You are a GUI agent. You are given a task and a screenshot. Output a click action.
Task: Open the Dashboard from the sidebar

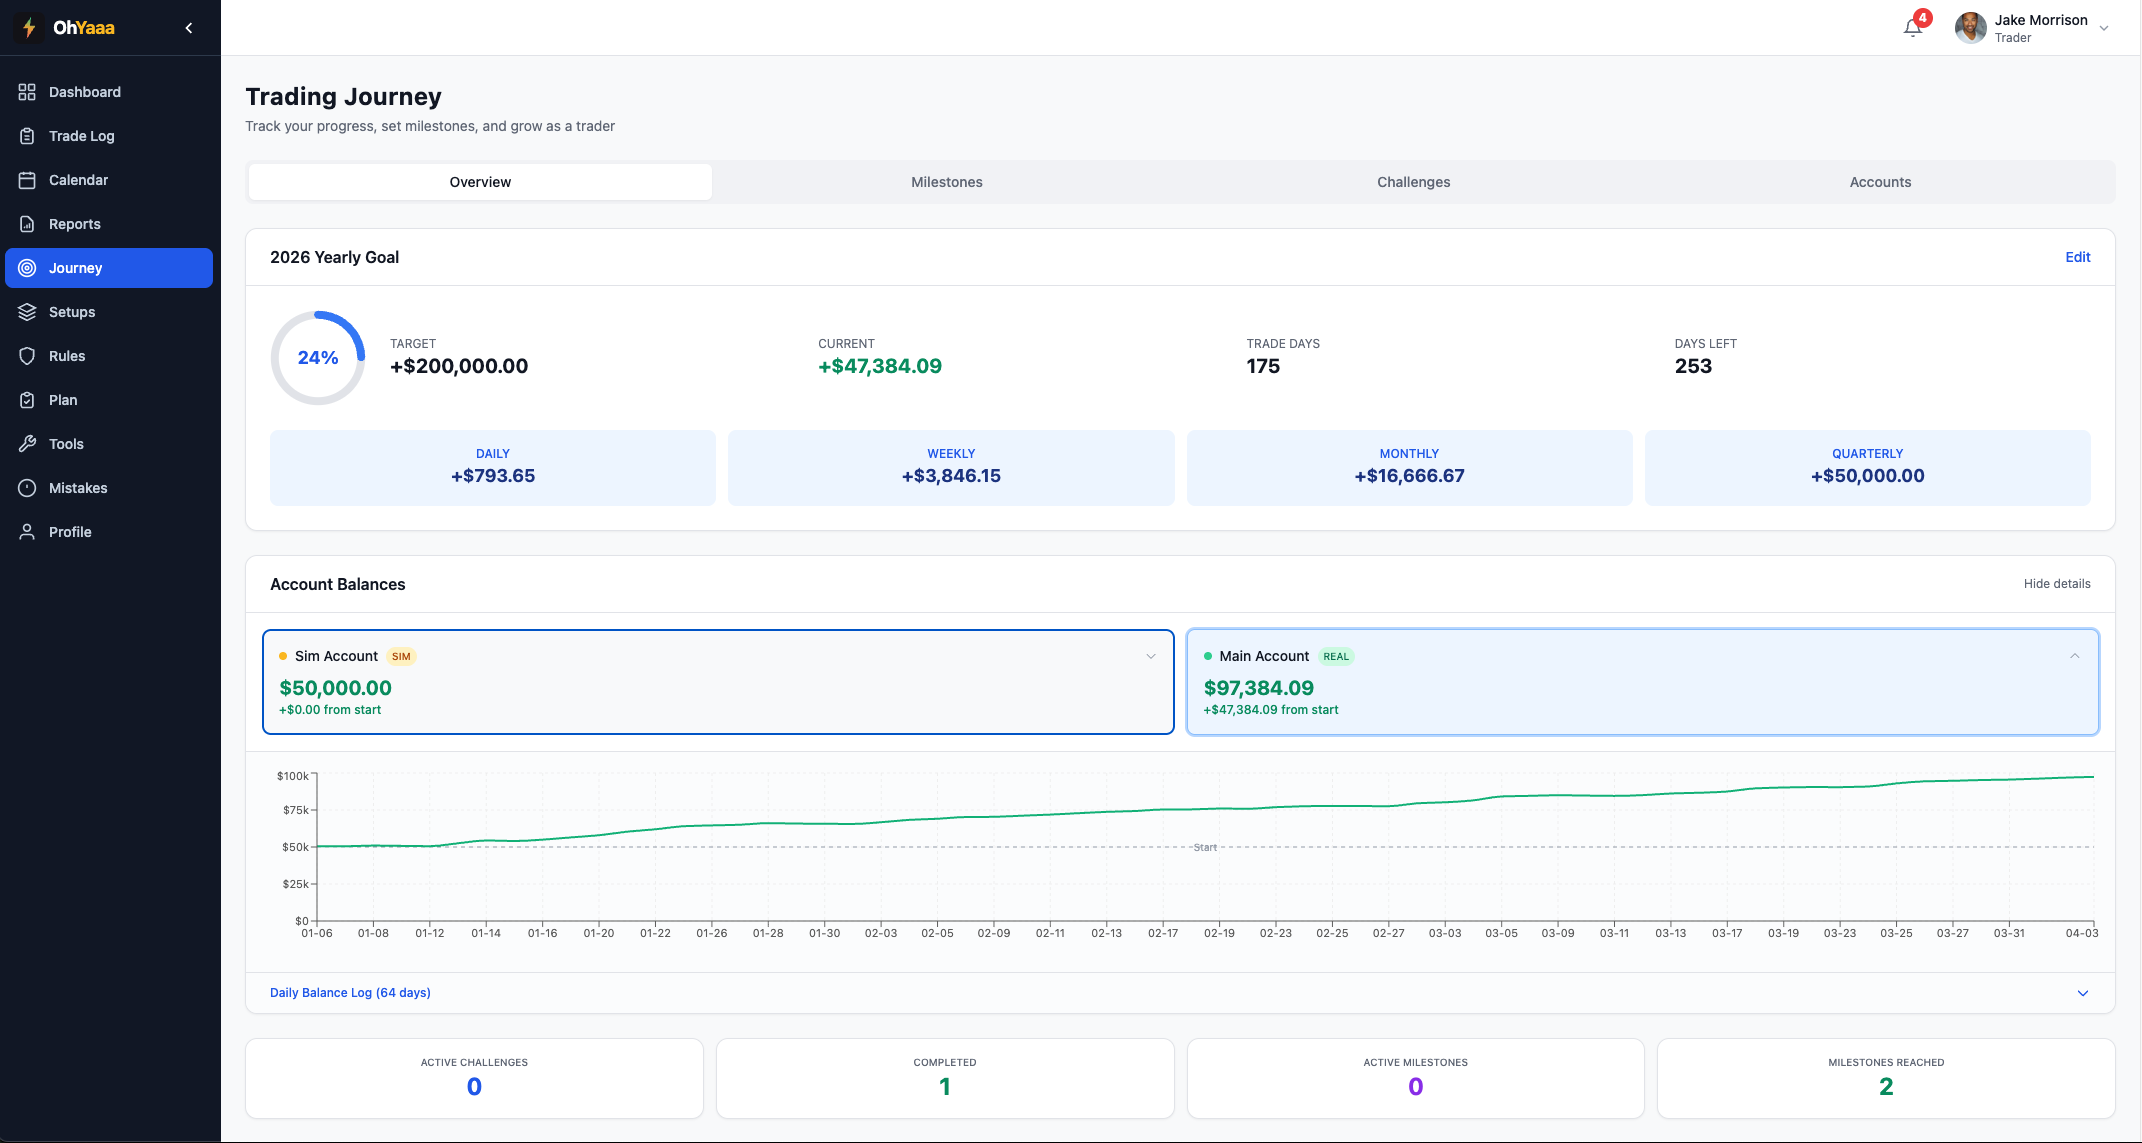point(85,91)
